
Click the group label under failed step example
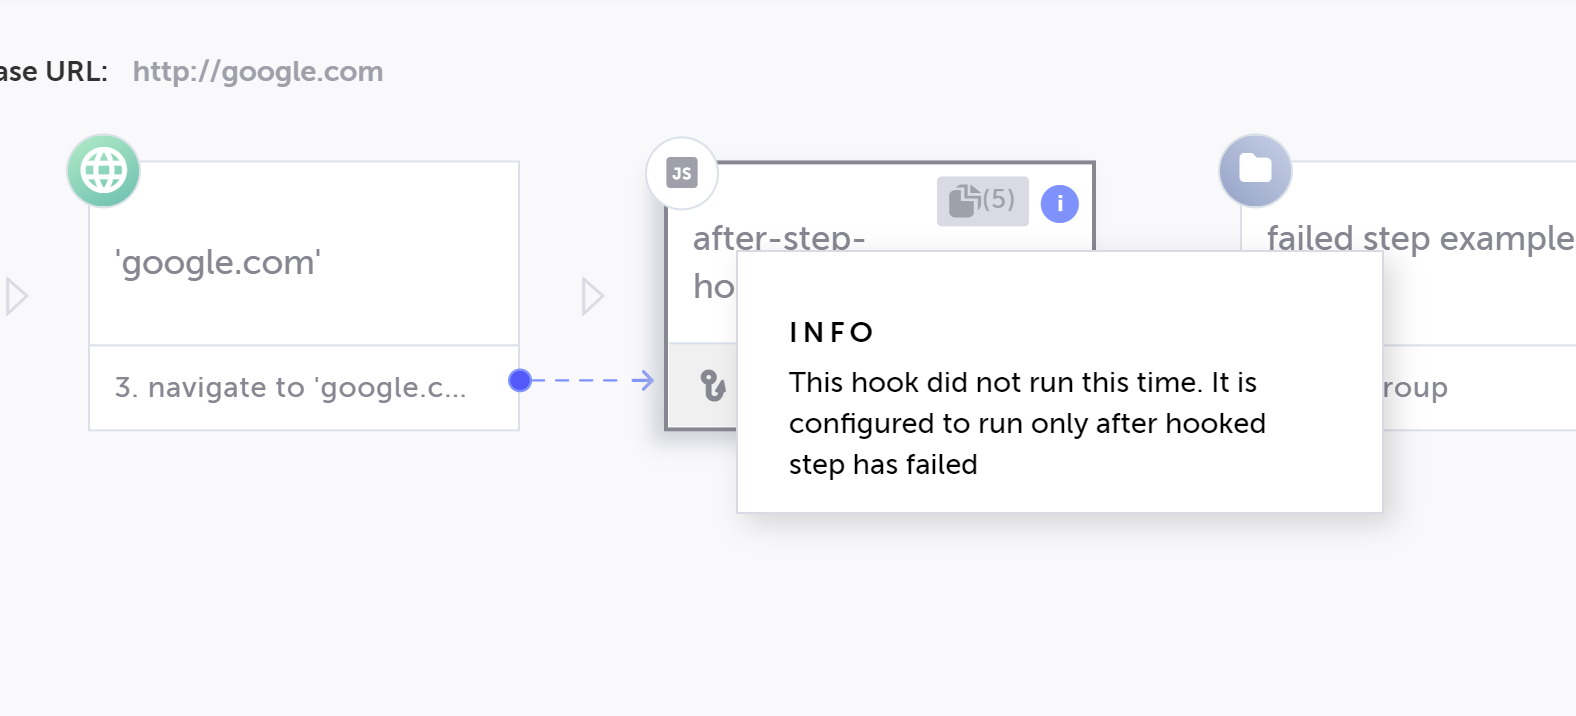(1415, 388)
